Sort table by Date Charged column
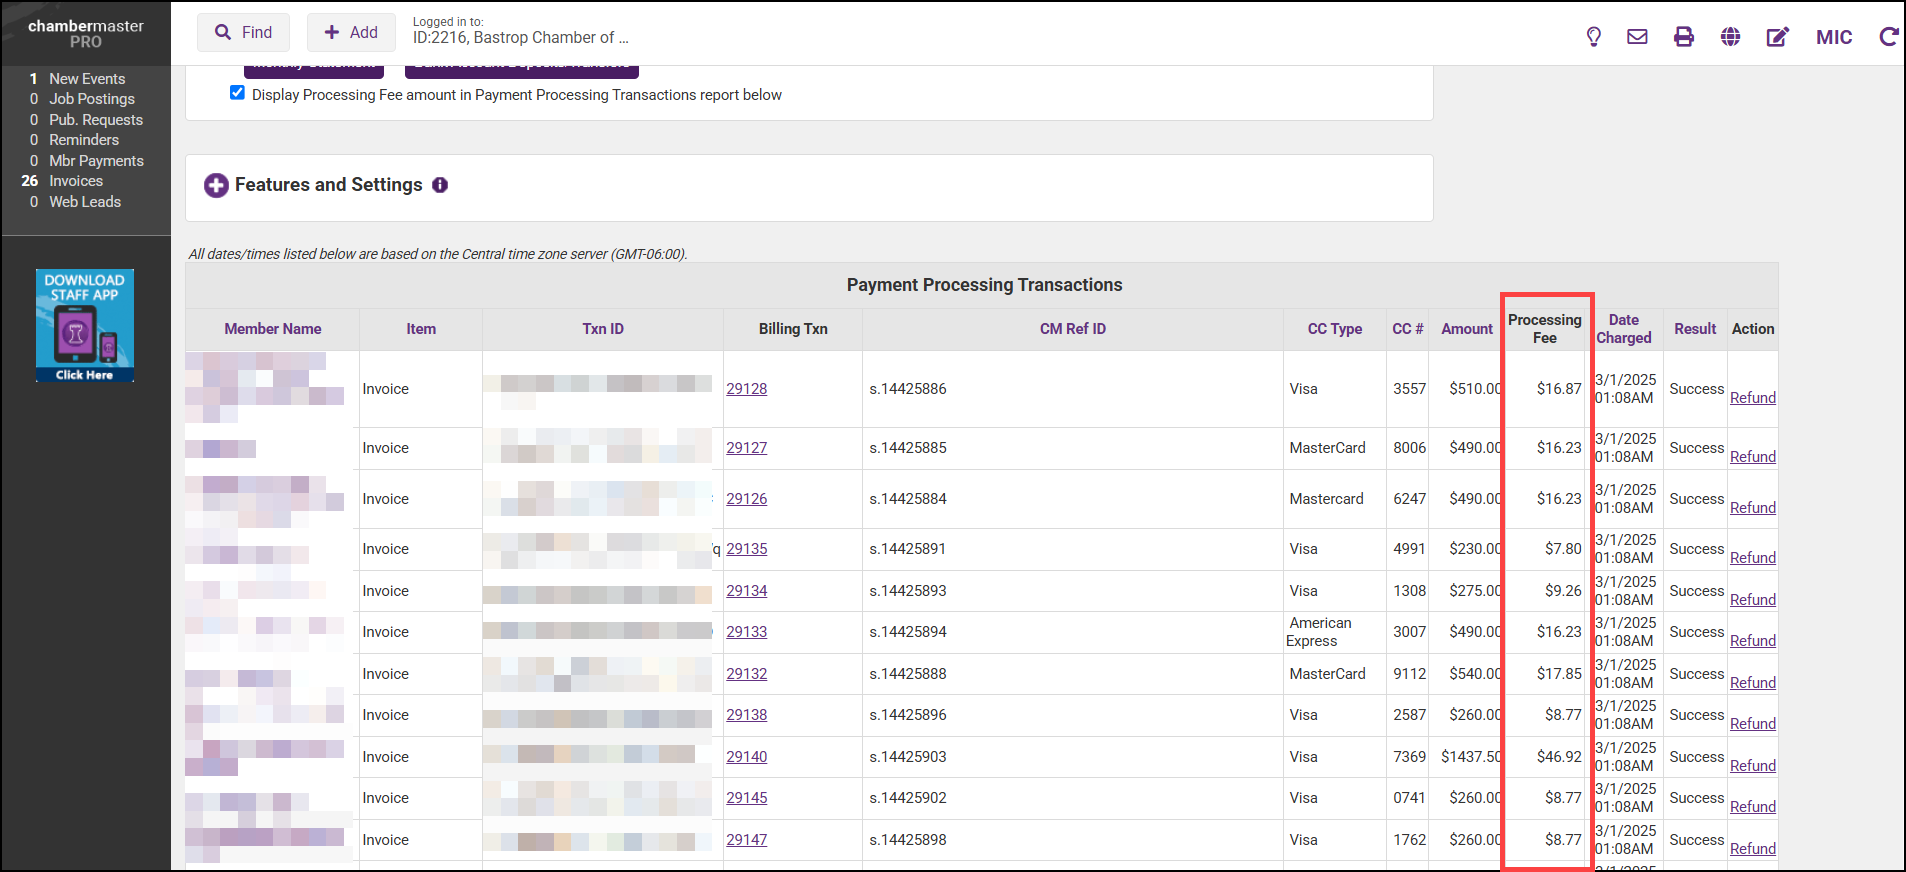This screenshot has width=1906, height=872. click(x=1623, y=329)
